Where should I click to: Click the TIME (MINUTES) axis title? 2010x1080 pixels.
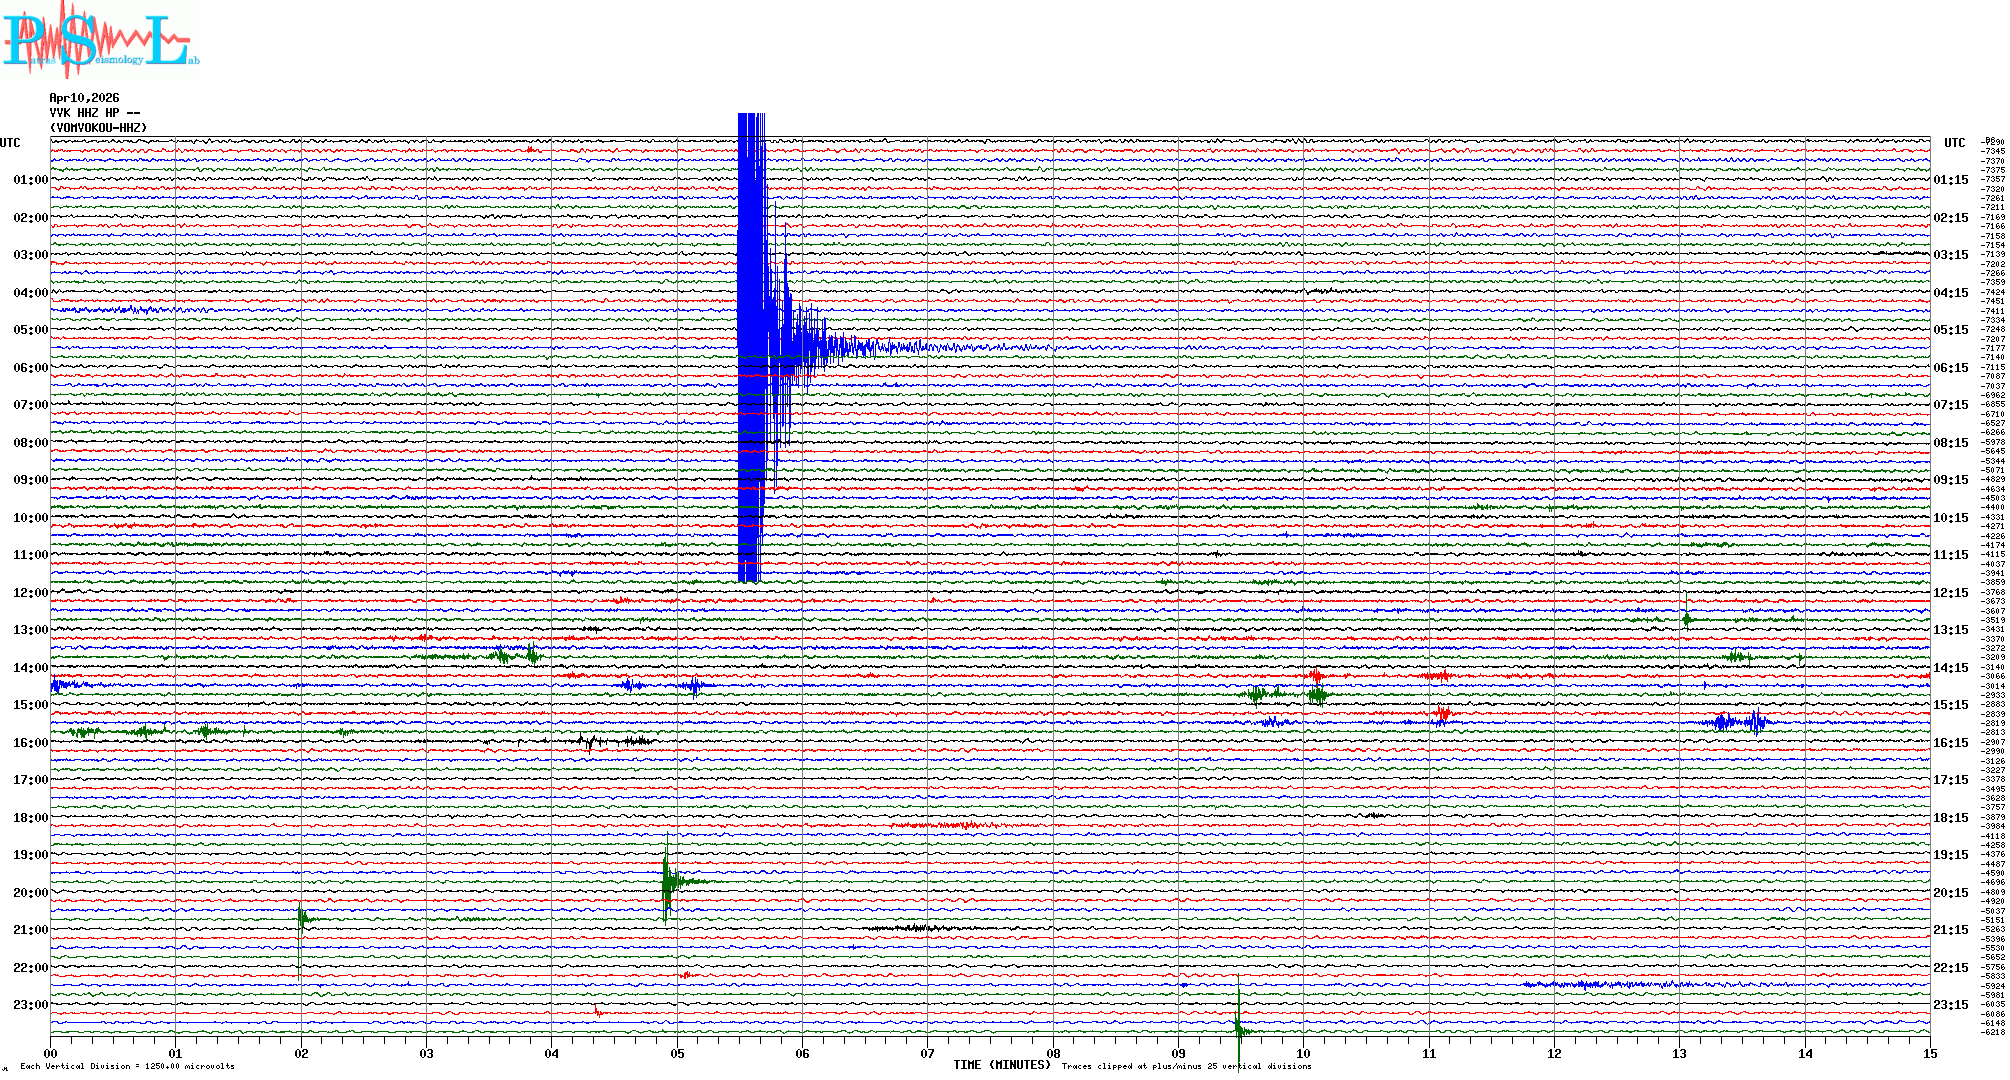pyautogui.click(x=1001, y=1065)
